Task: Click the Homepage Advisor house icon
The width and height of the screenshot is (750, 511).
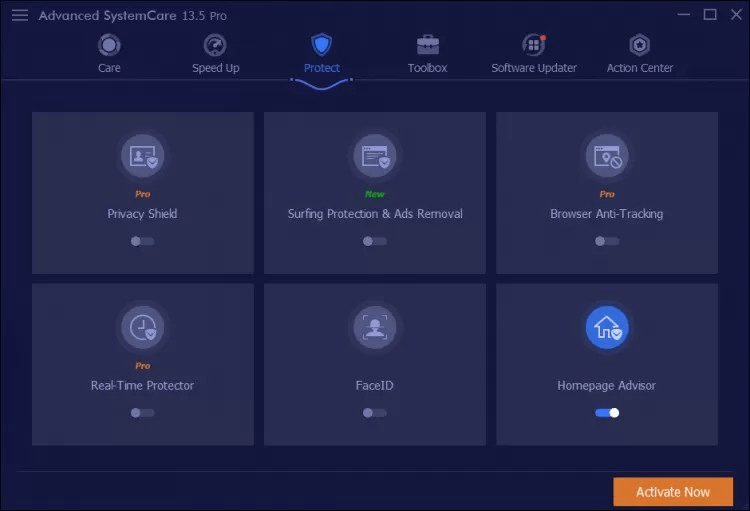Action: (607, 328)
